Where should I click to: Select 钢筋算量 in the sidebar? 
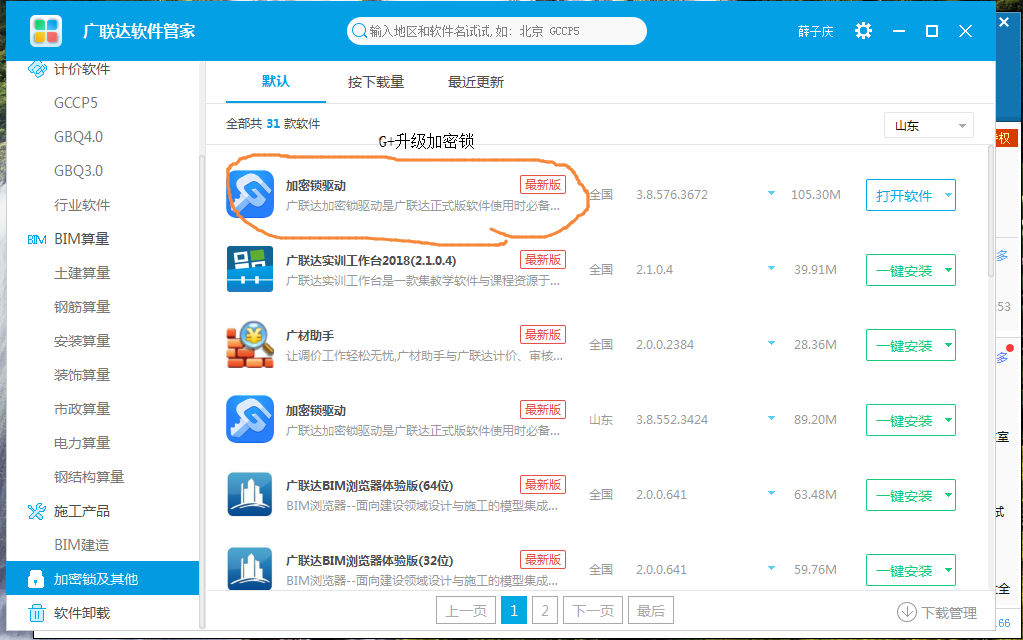tap(82, 307)
